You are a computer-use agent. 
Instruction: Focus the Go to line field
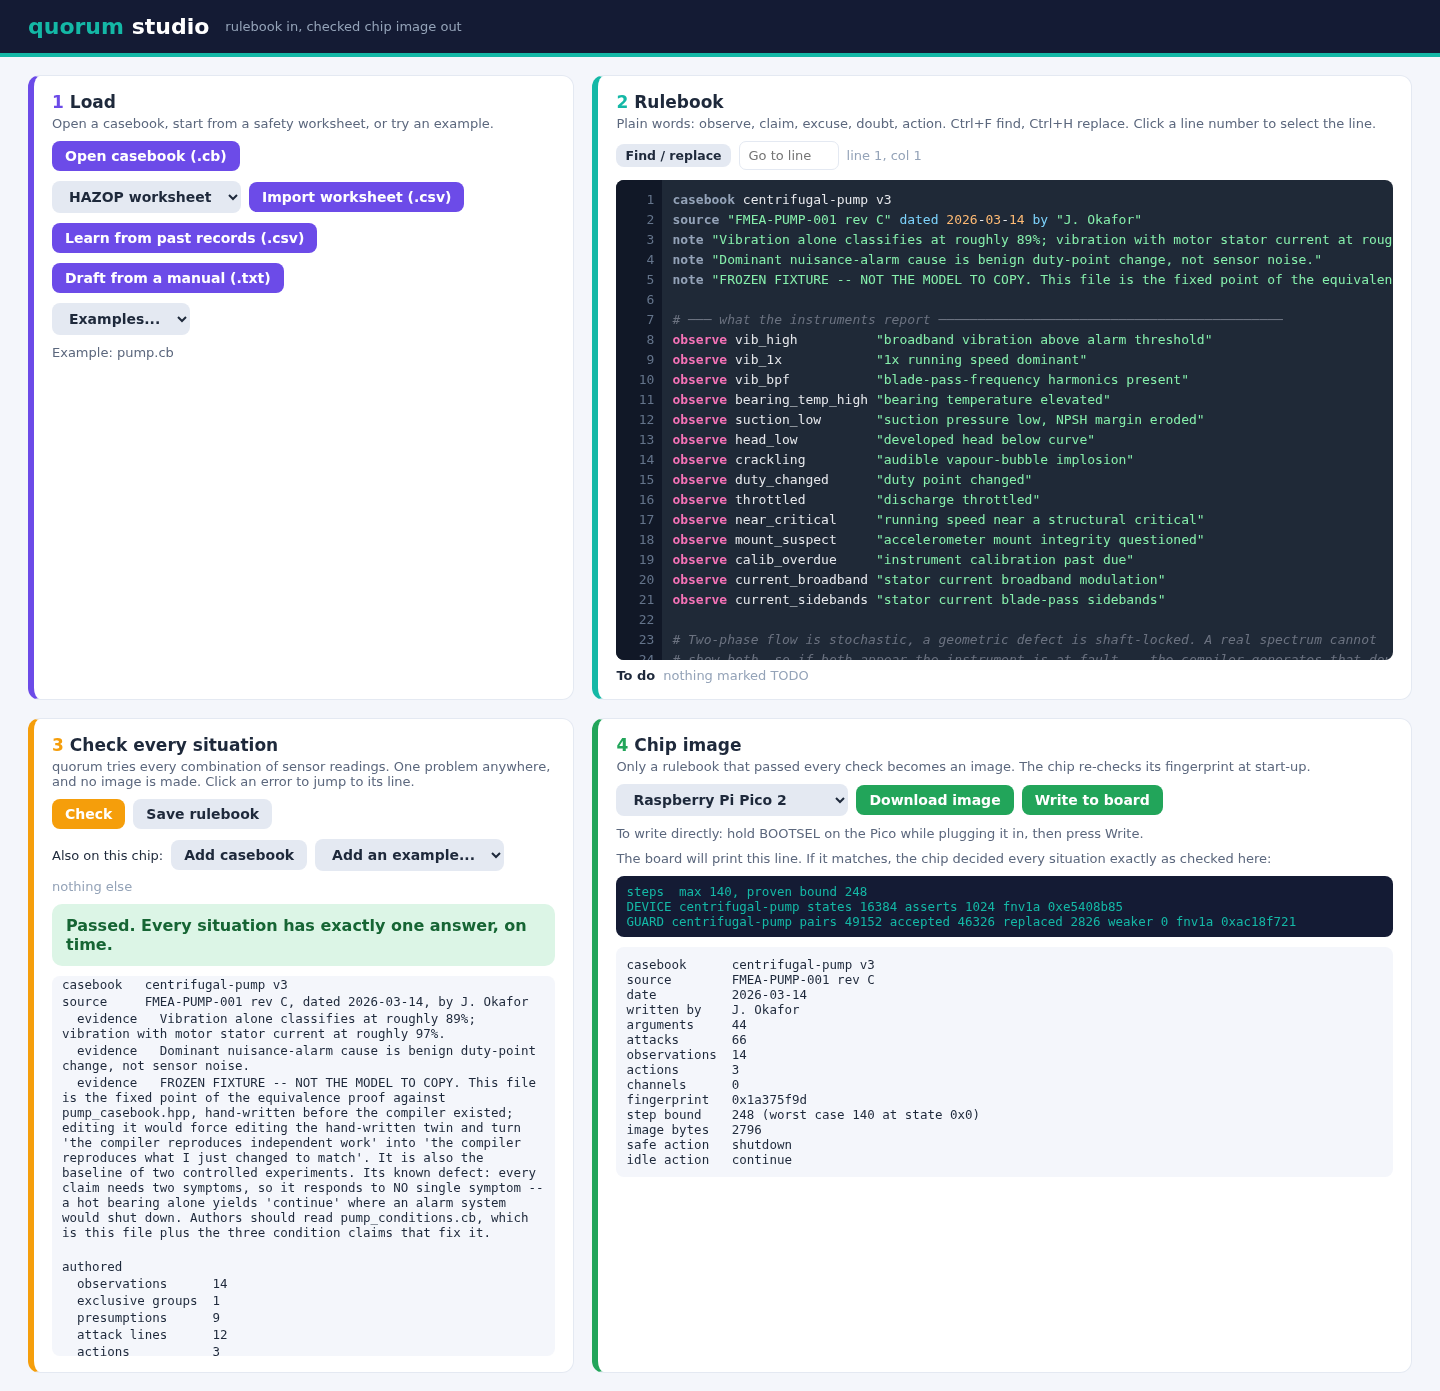click(x=788, y=156)
